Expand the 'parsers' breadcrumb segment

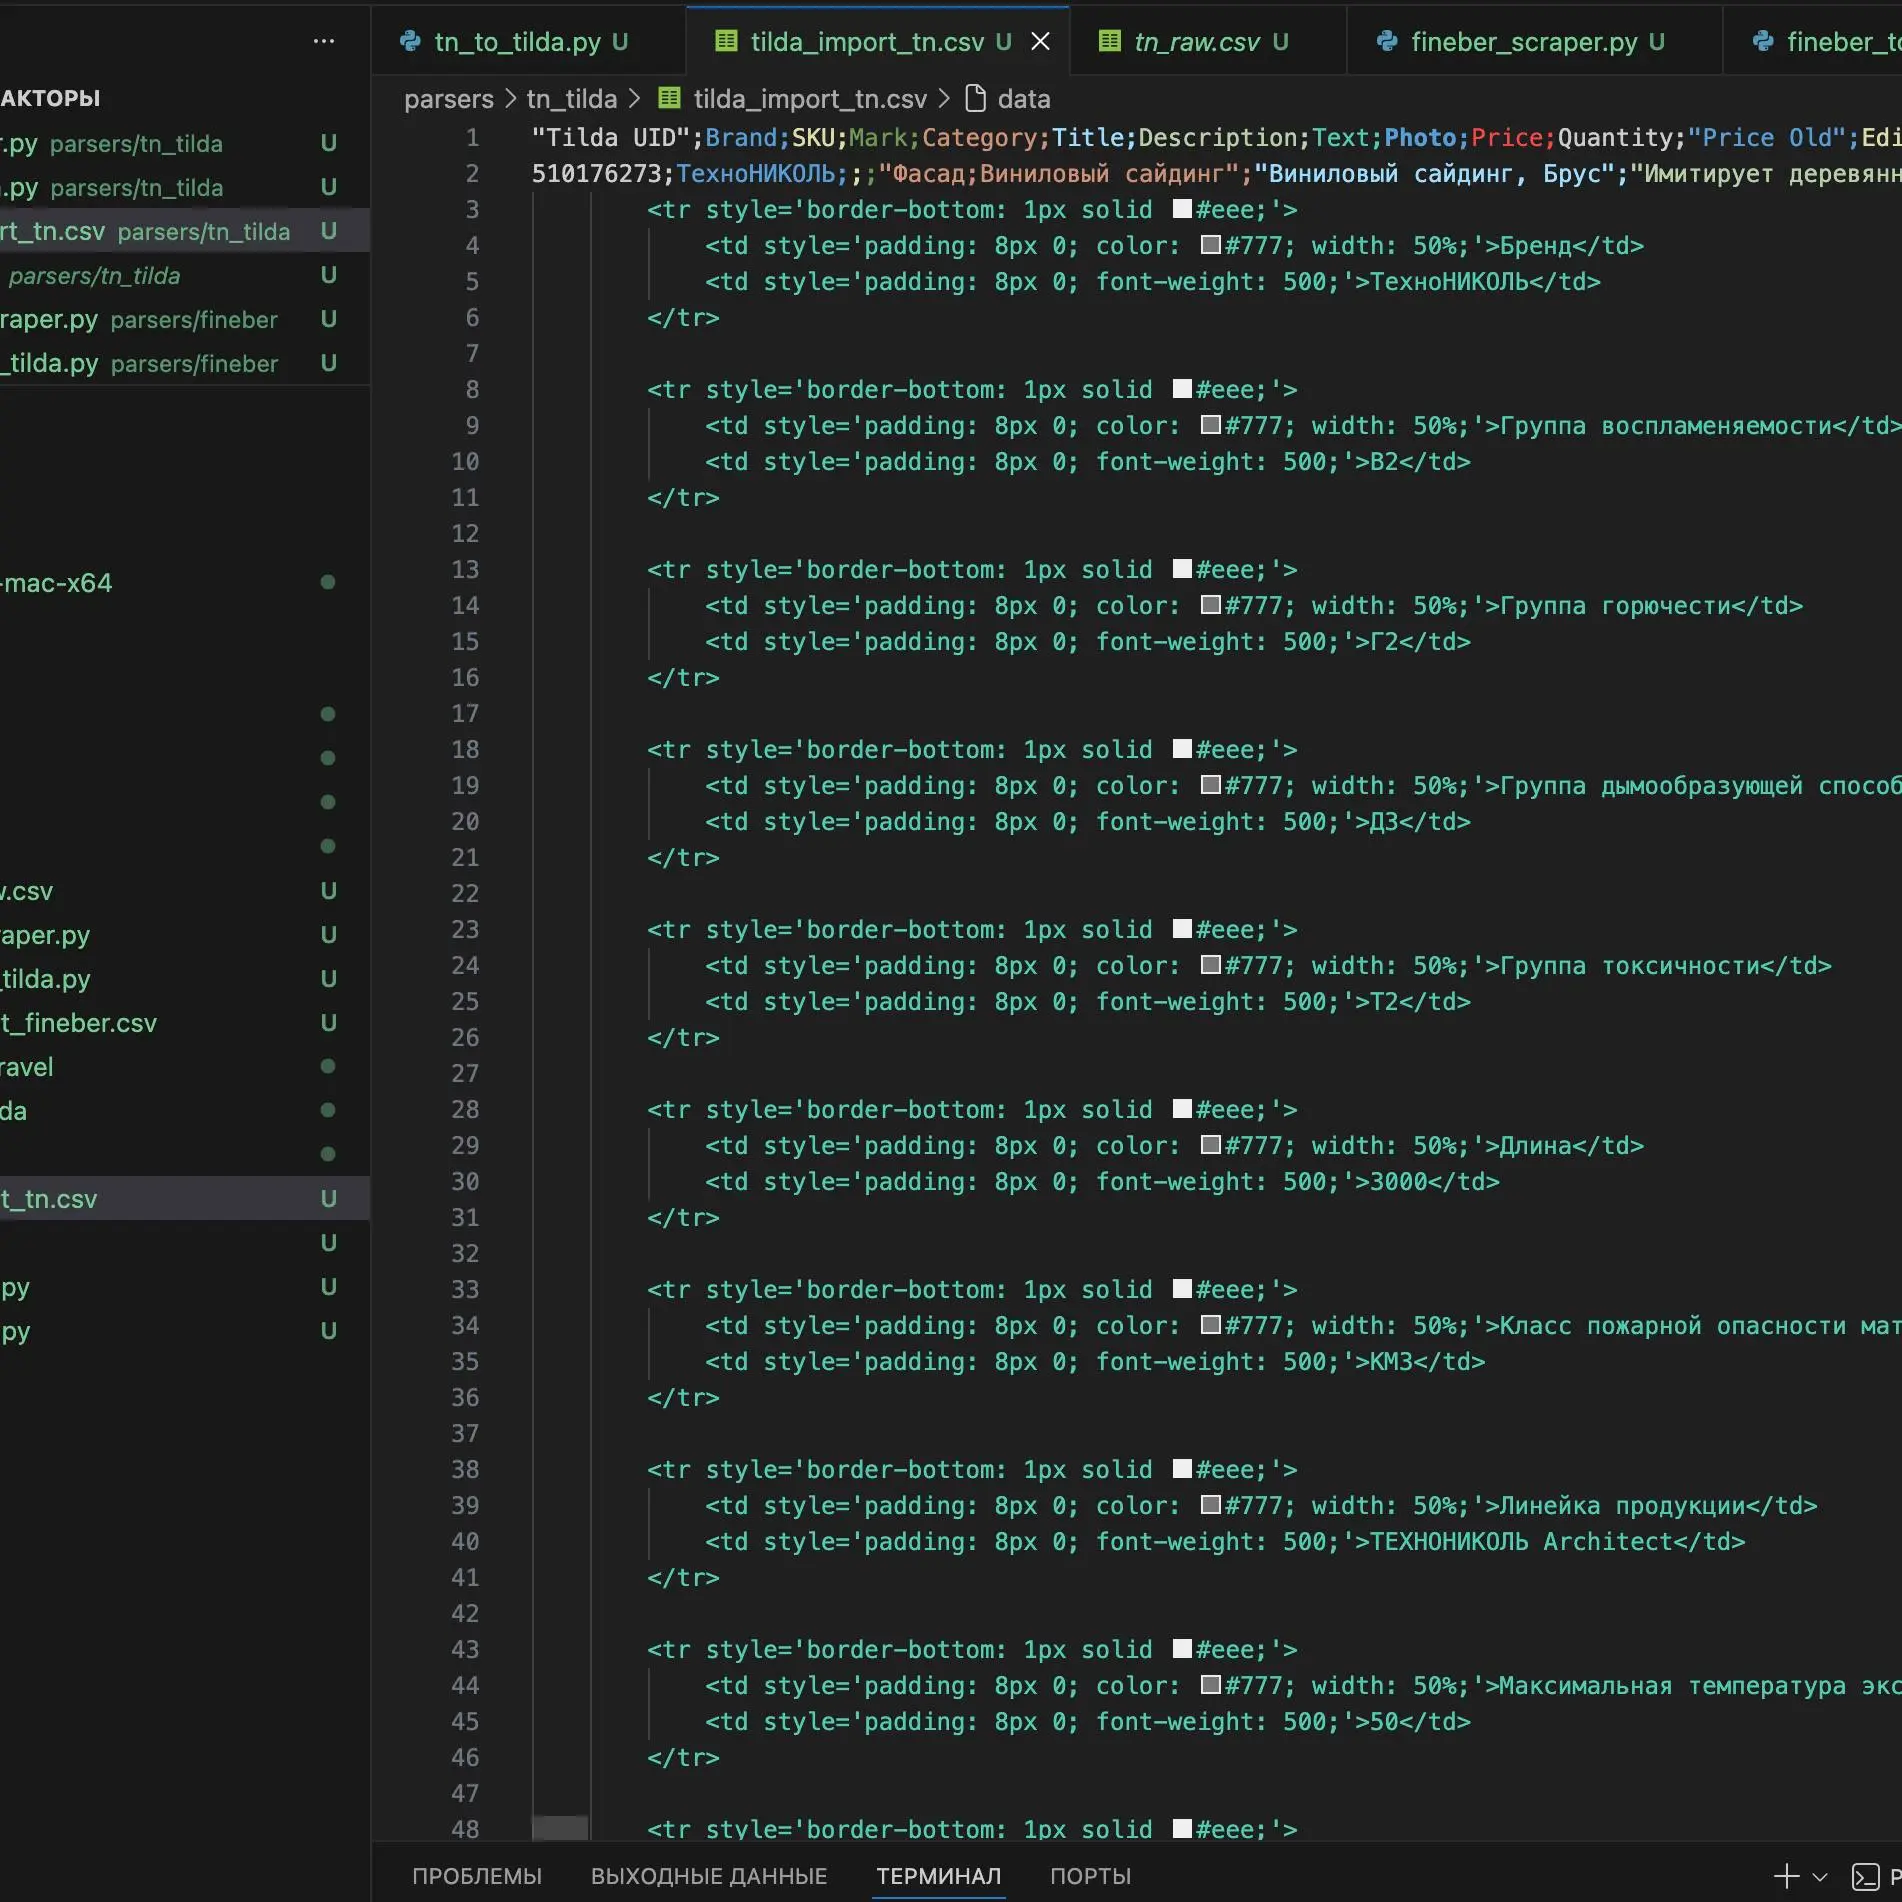point(448,99)
